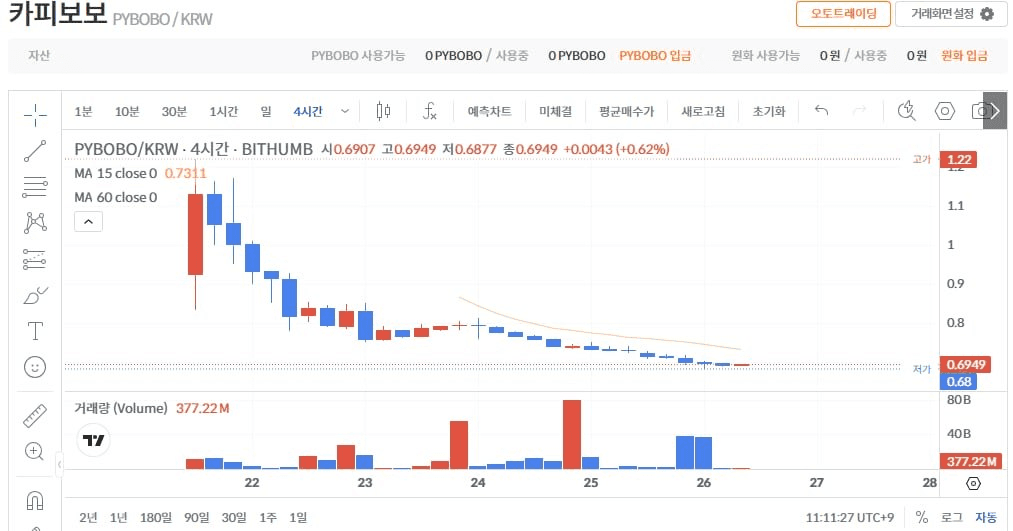This screenshot has width=1013, height=531.
Task: Set range to 1주
Action: (x=267, y=517)
